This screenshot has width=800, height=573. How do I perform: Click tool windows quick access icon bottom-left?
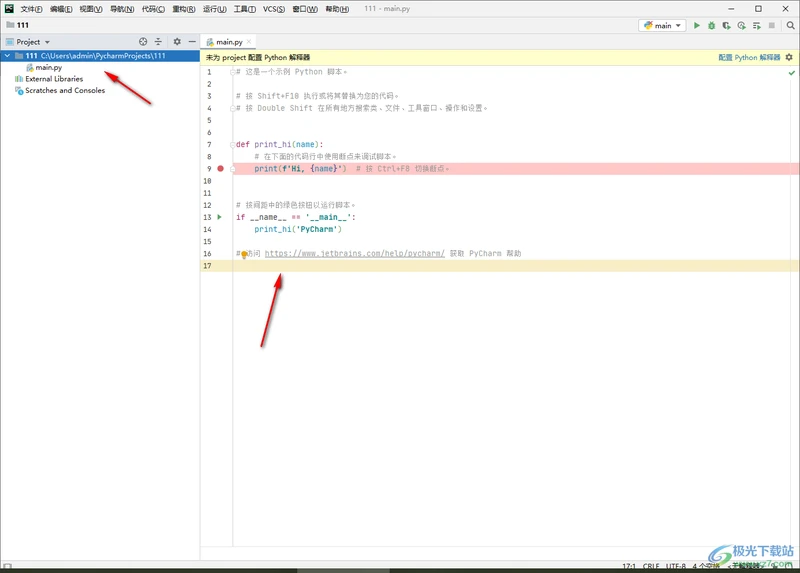coord(7,566)
